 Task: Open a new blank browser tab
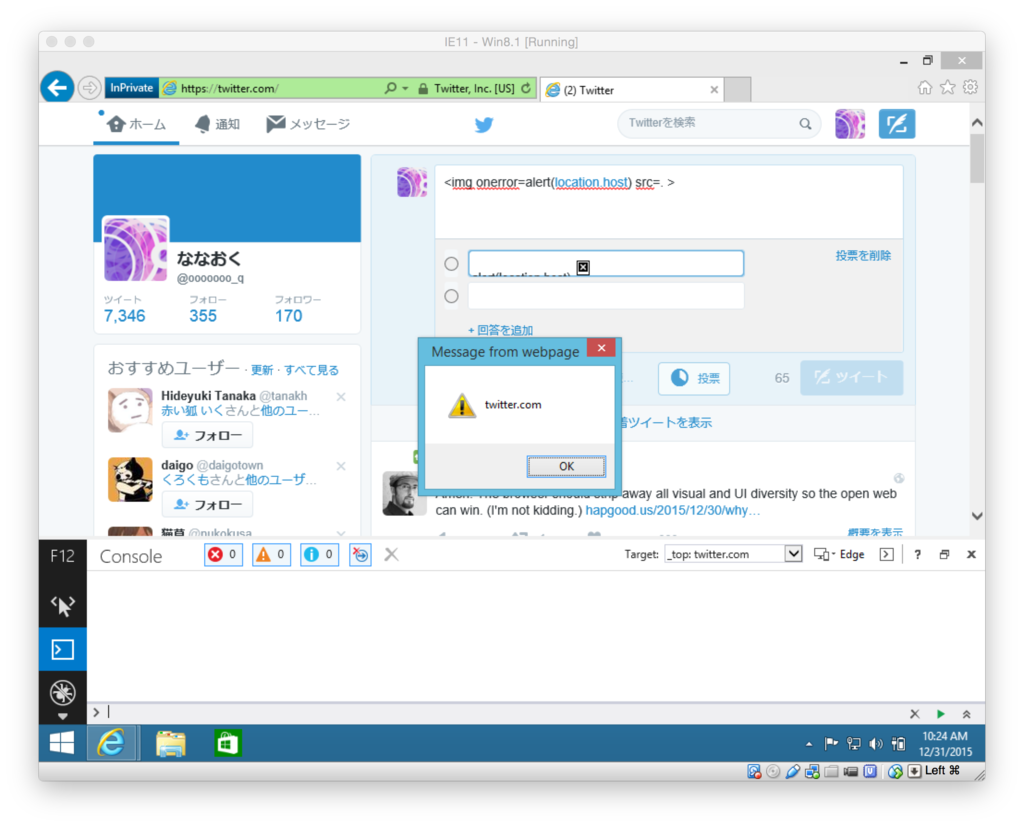737,90
